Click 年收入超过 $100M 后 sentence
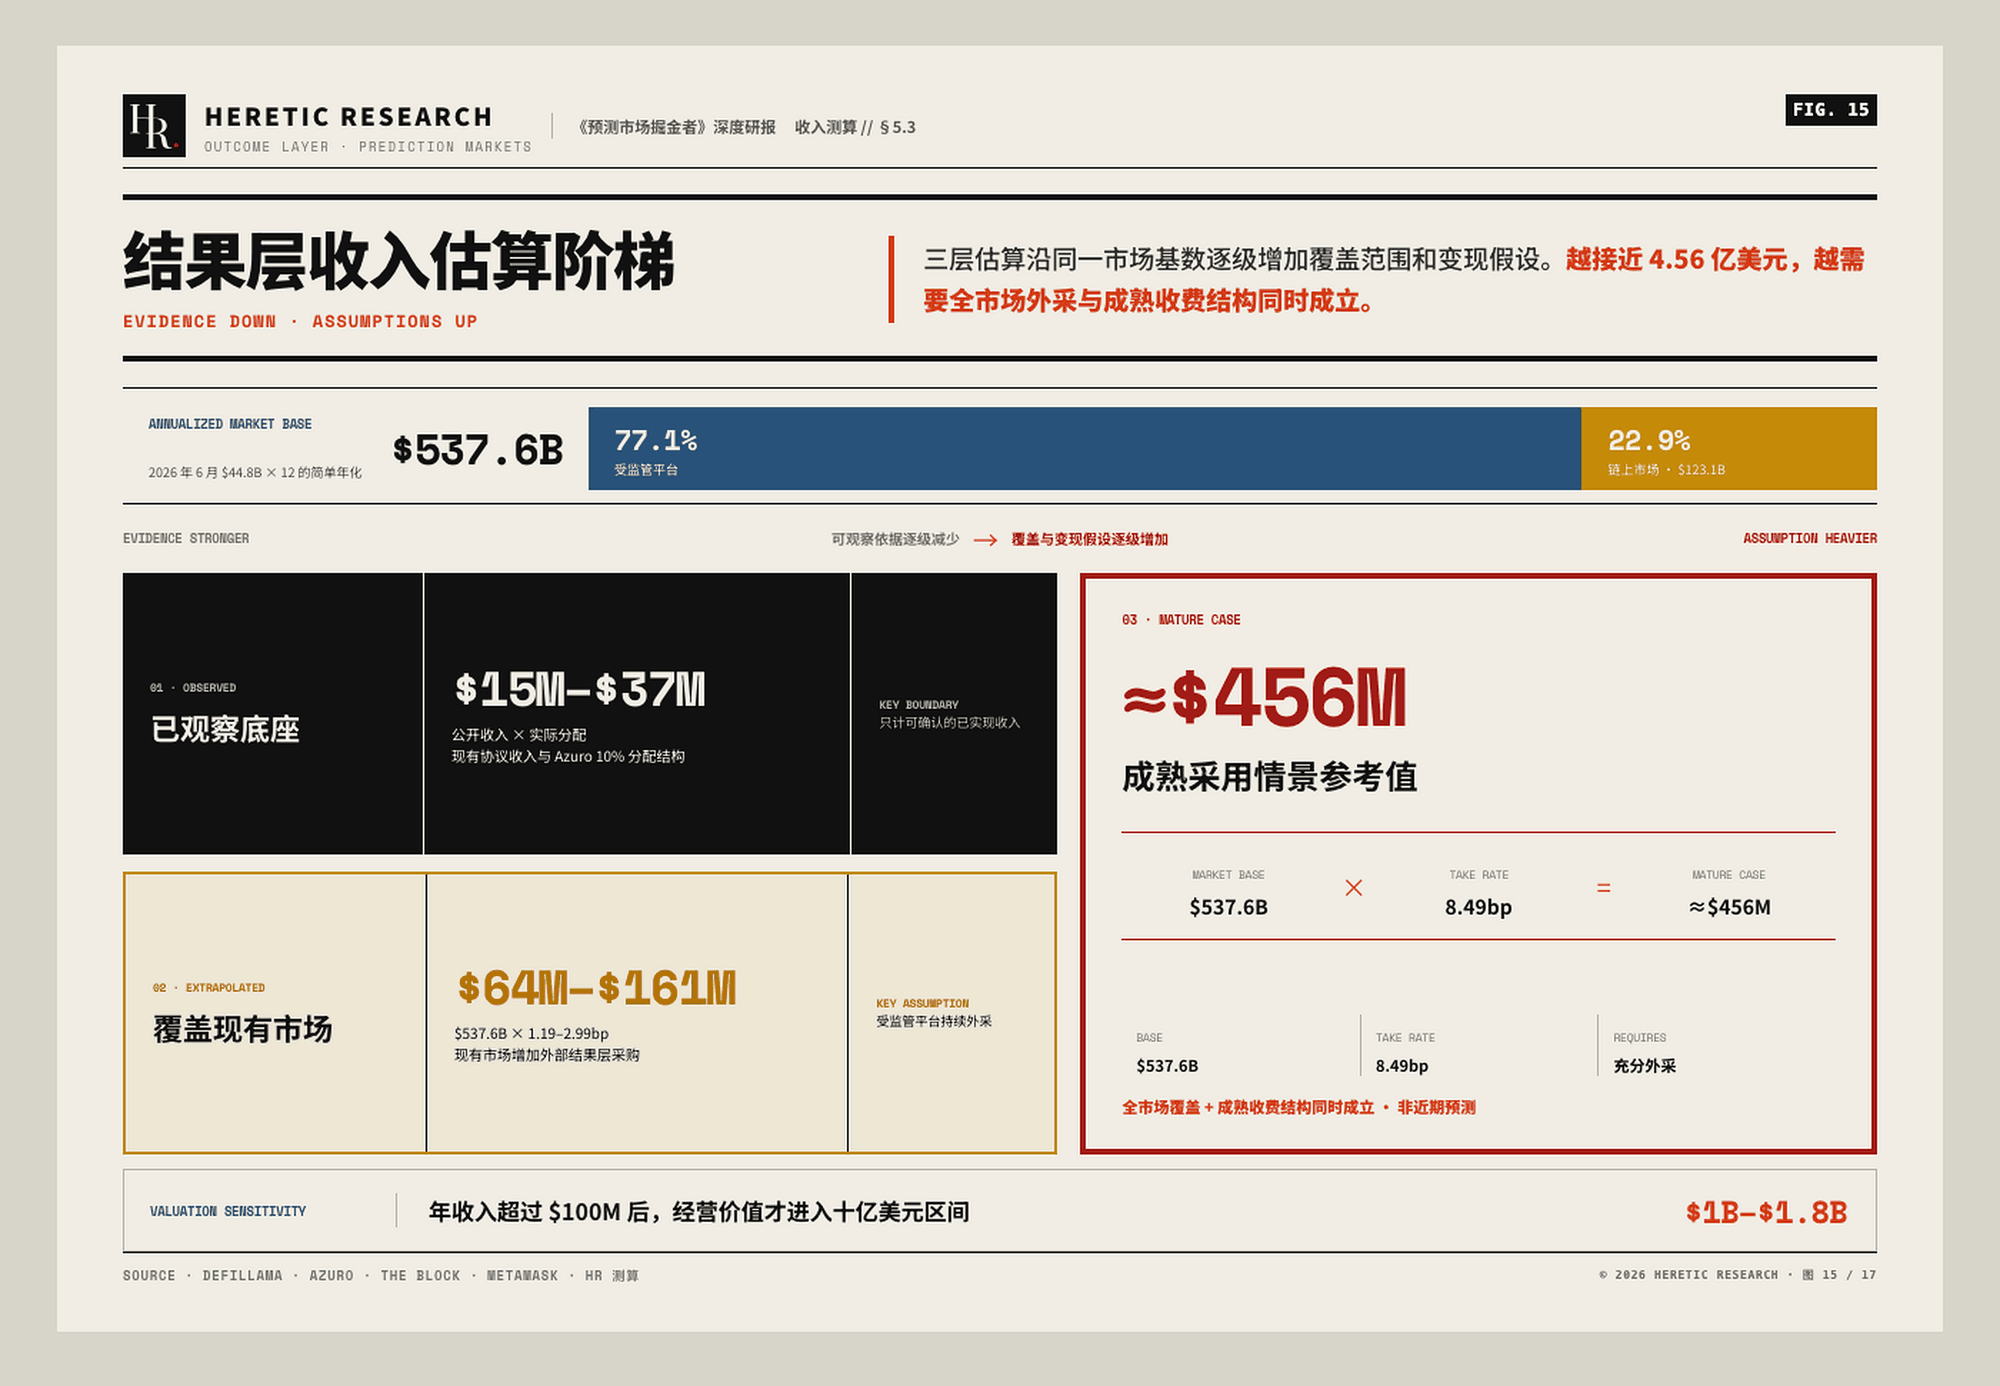 click(699, 1212)
